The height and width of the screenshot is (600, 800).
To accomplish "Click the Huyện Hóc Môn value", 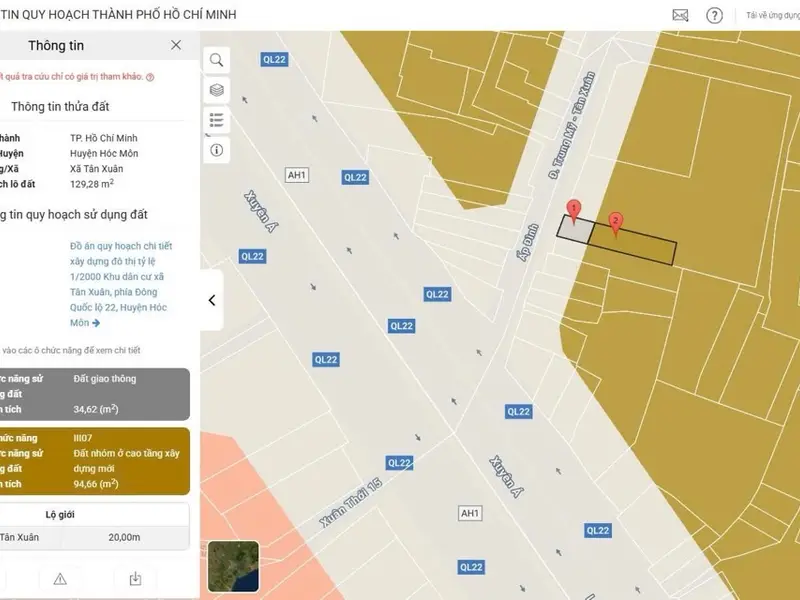I will 104,153.
